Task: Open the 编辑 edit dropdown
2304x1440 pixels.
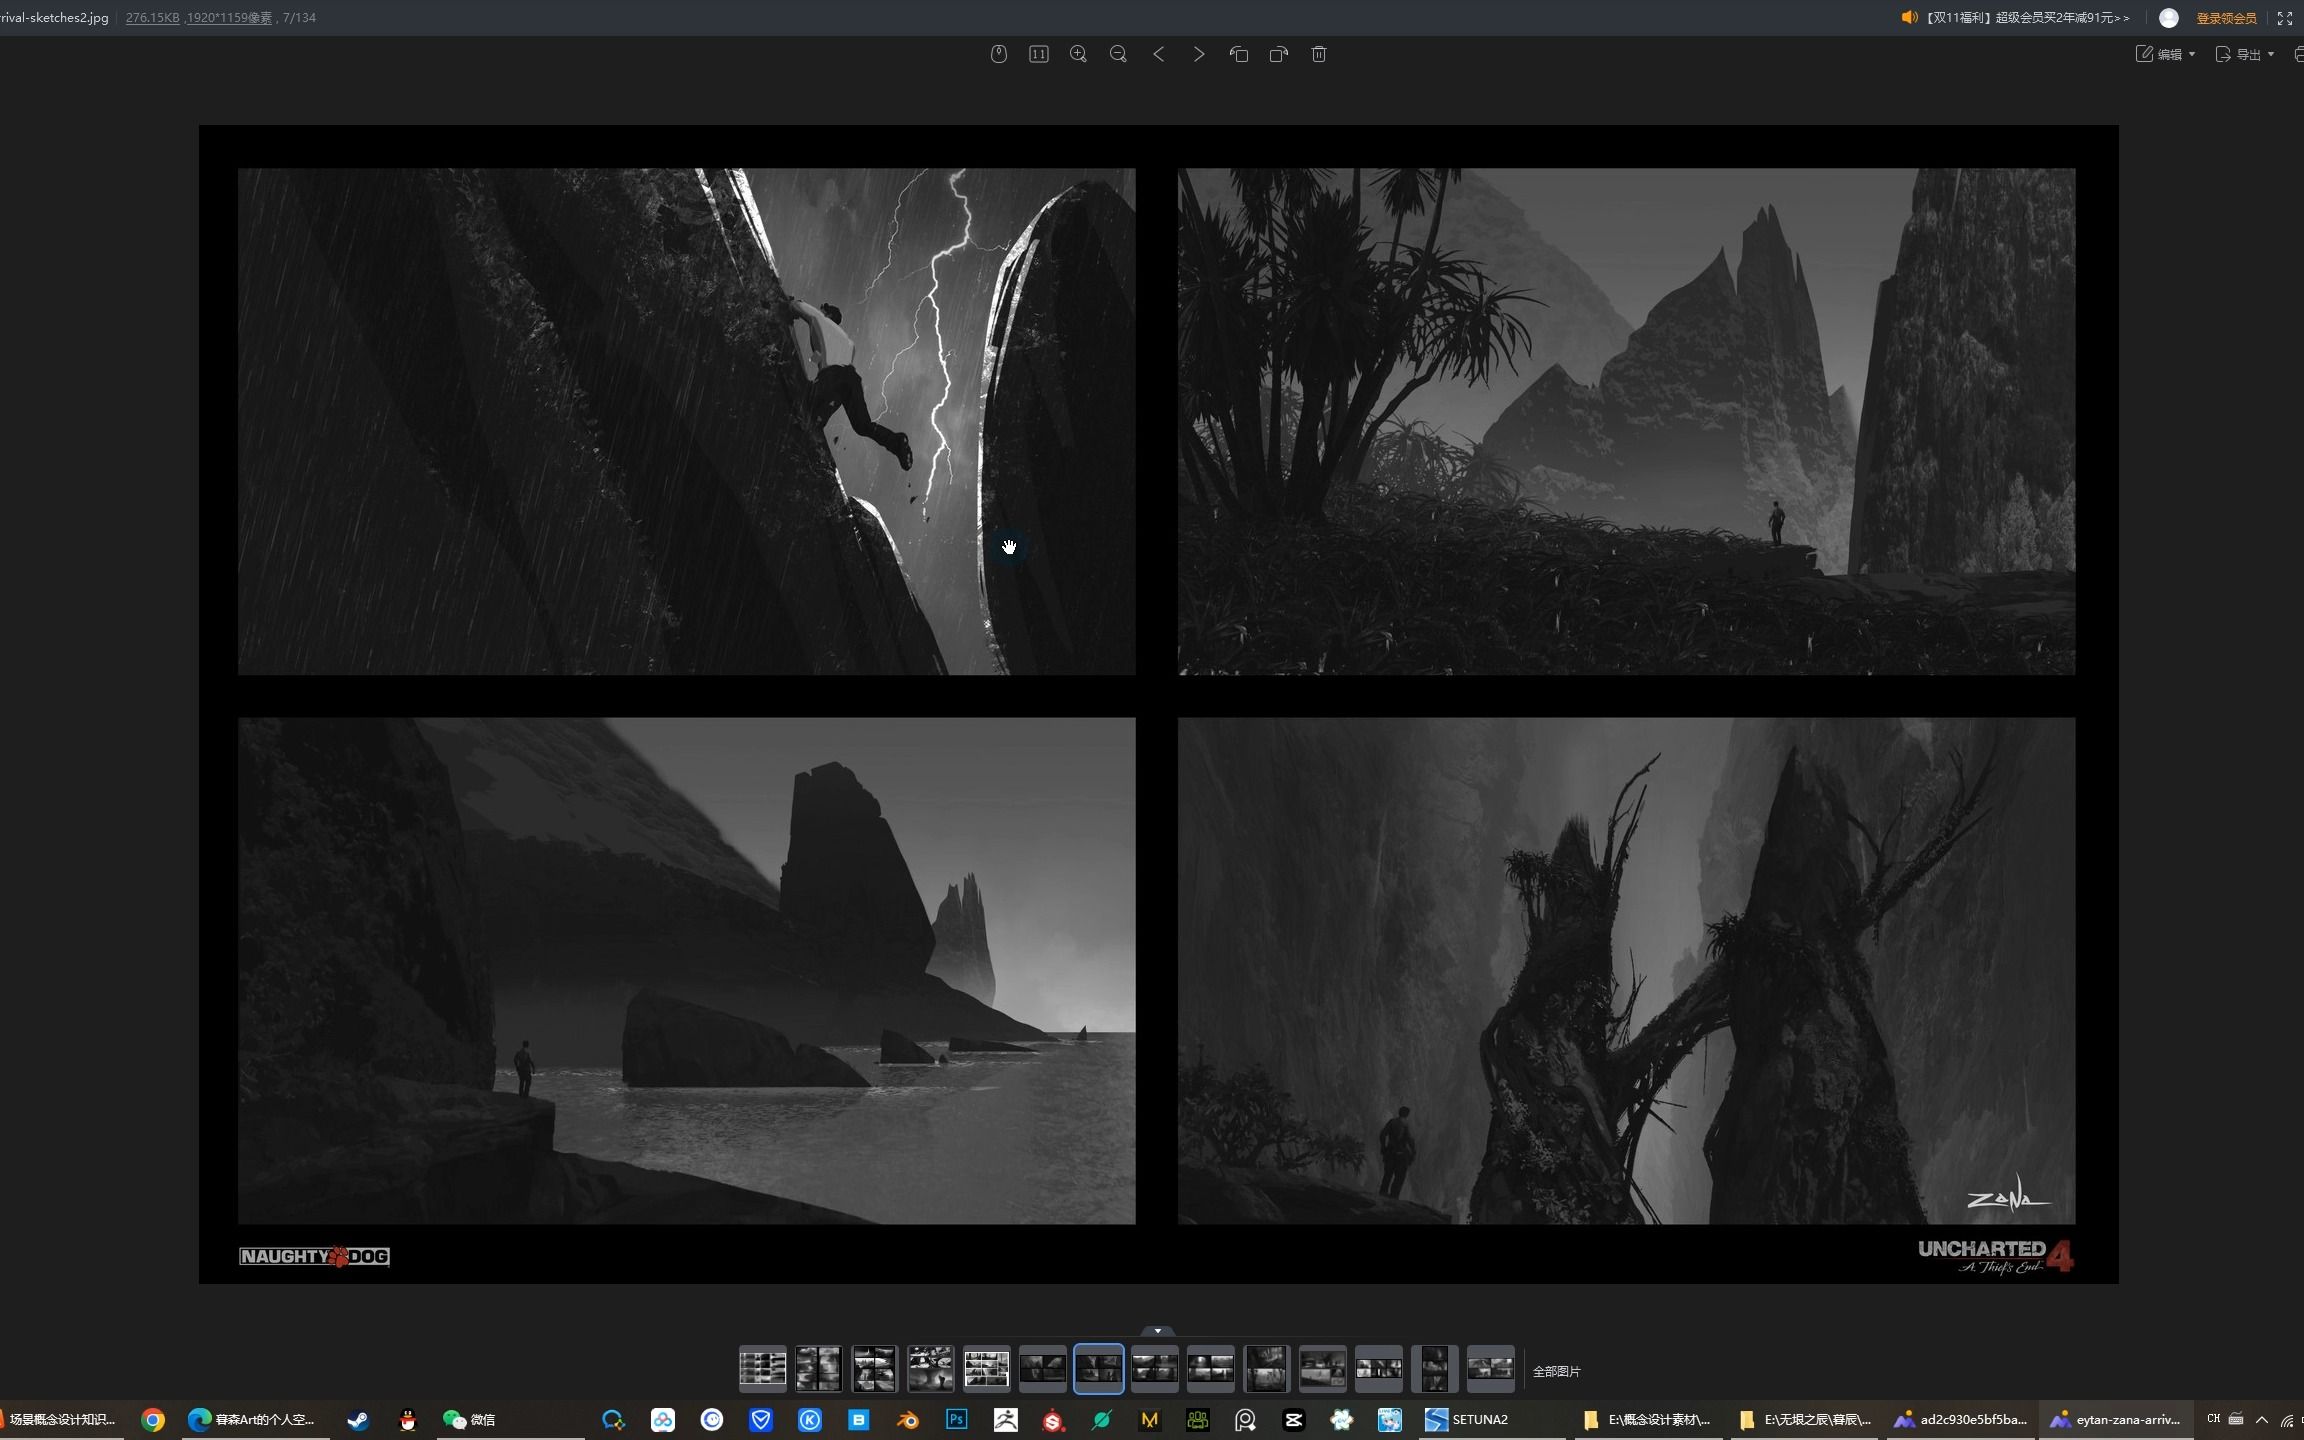Action: [x=2165, y=54]
